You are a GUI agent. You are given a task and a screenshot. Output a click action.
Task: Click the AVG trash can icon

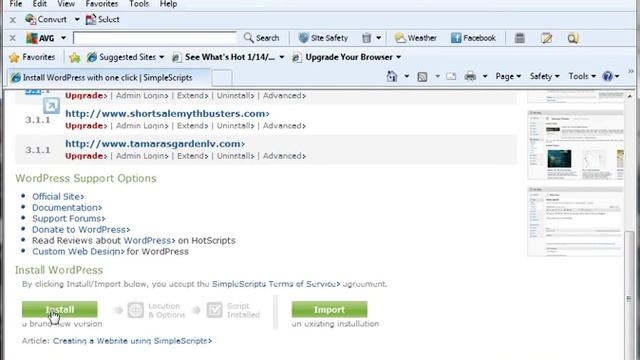coord(367,38)
